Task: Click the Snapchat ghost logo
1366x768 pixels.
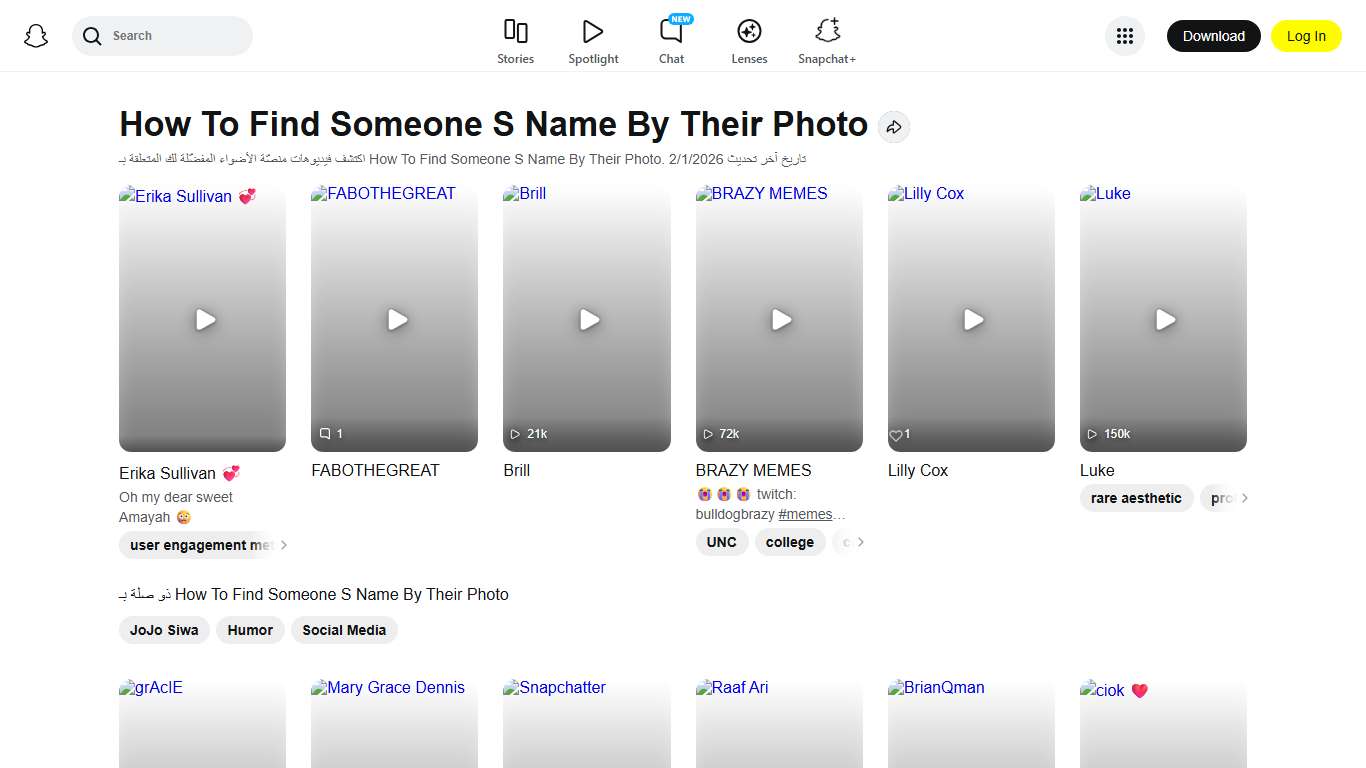Action: click(x=36, y=35)
